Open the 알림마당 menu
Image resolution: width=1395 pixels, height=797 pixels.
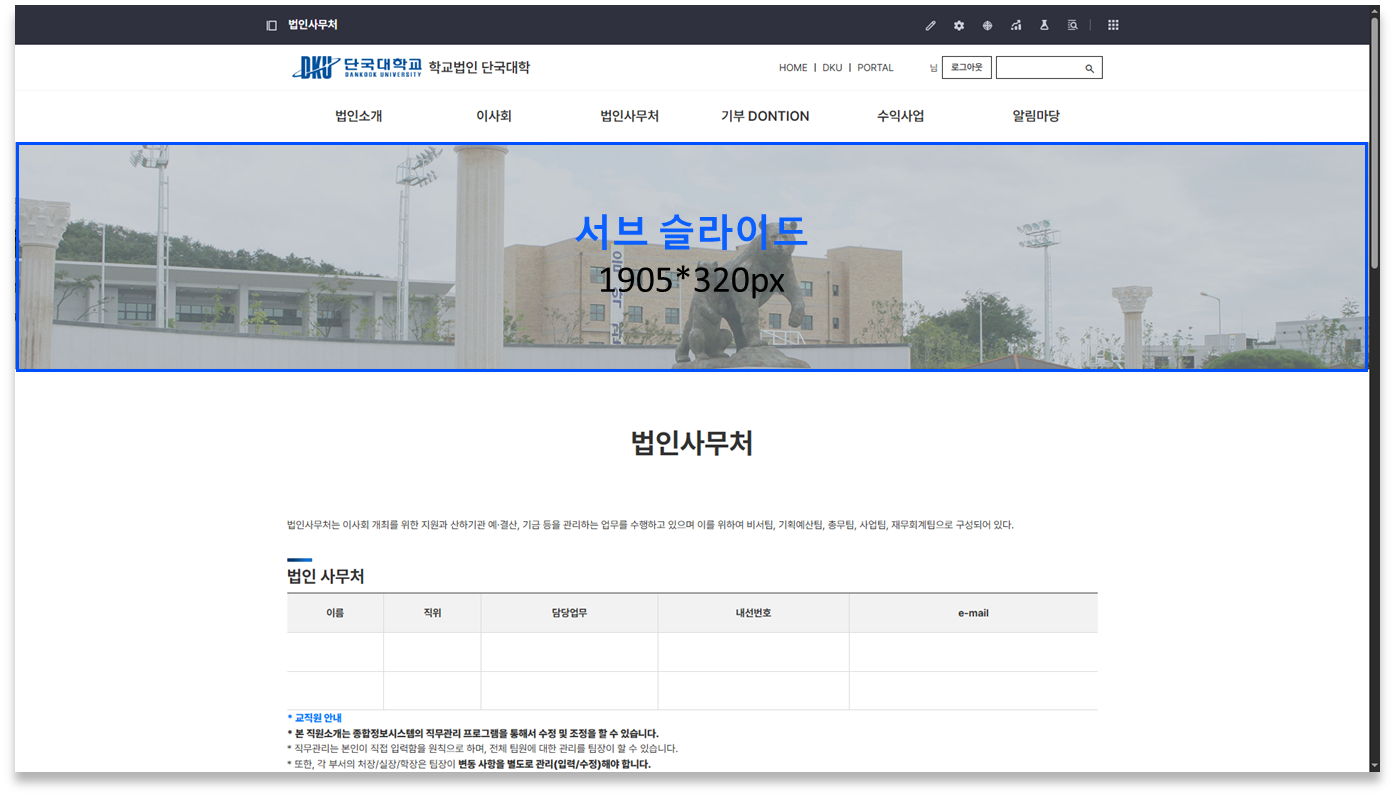click(1035, 116)
